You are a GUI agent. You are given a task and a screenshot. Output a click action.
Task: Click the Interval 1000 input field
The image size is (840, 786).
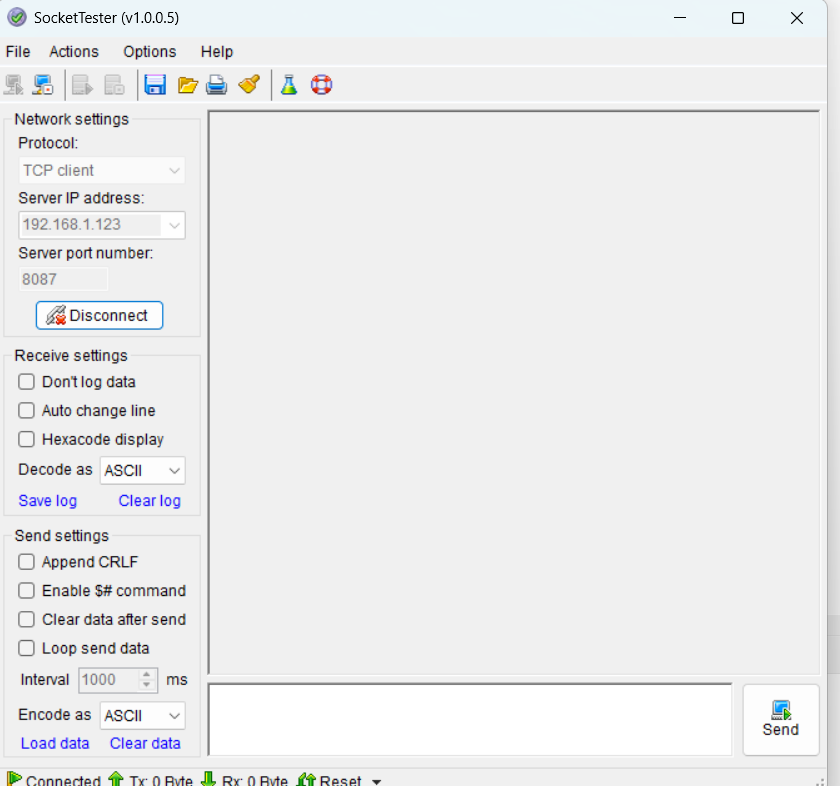pos(109,679)
